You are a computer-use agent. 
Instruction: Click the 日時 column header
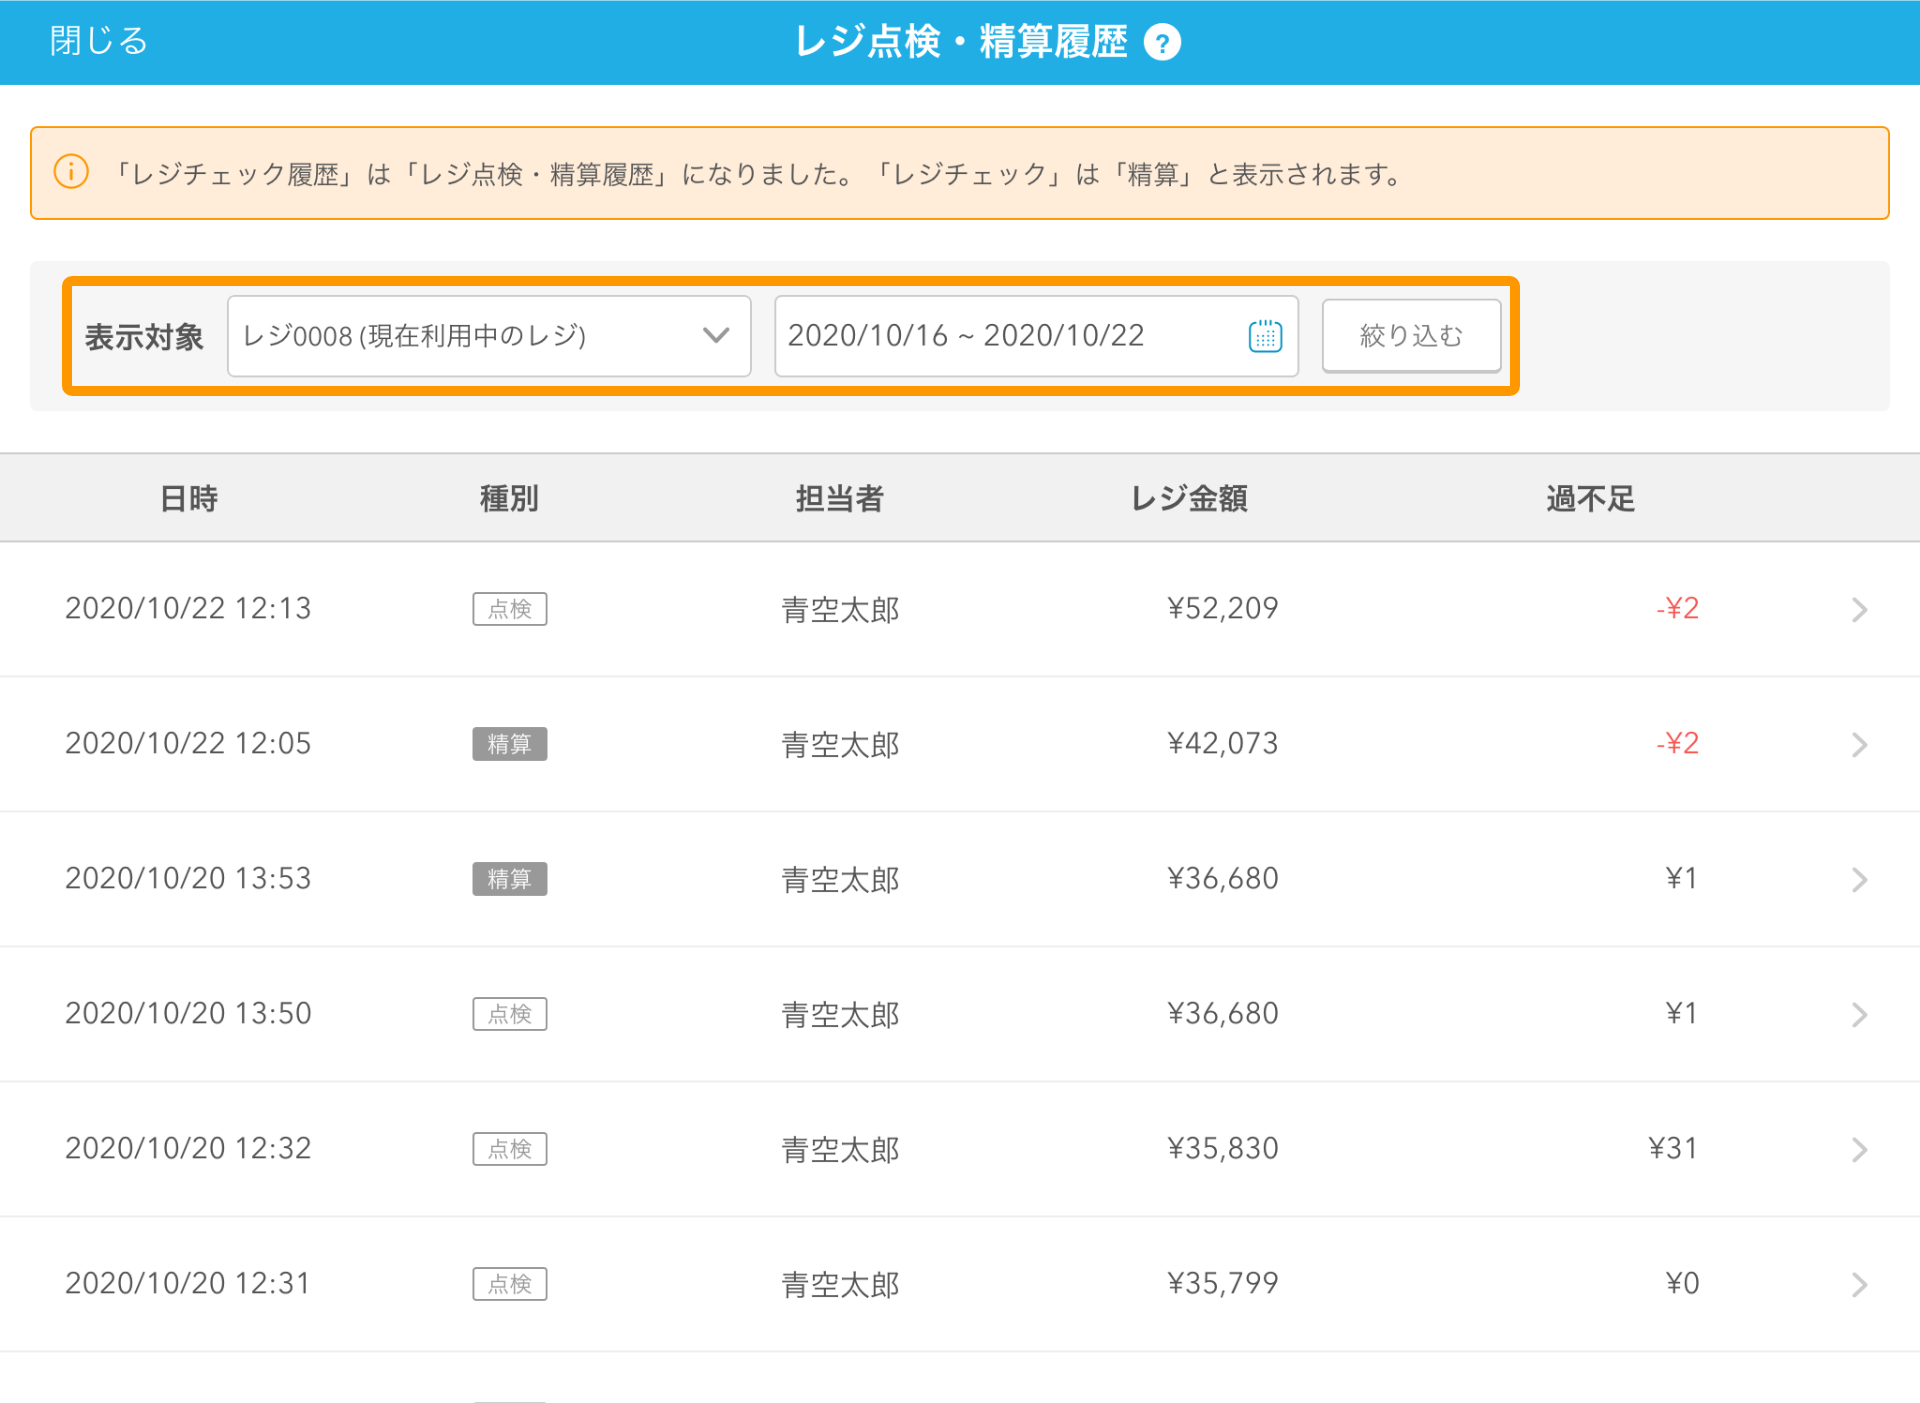189,498
